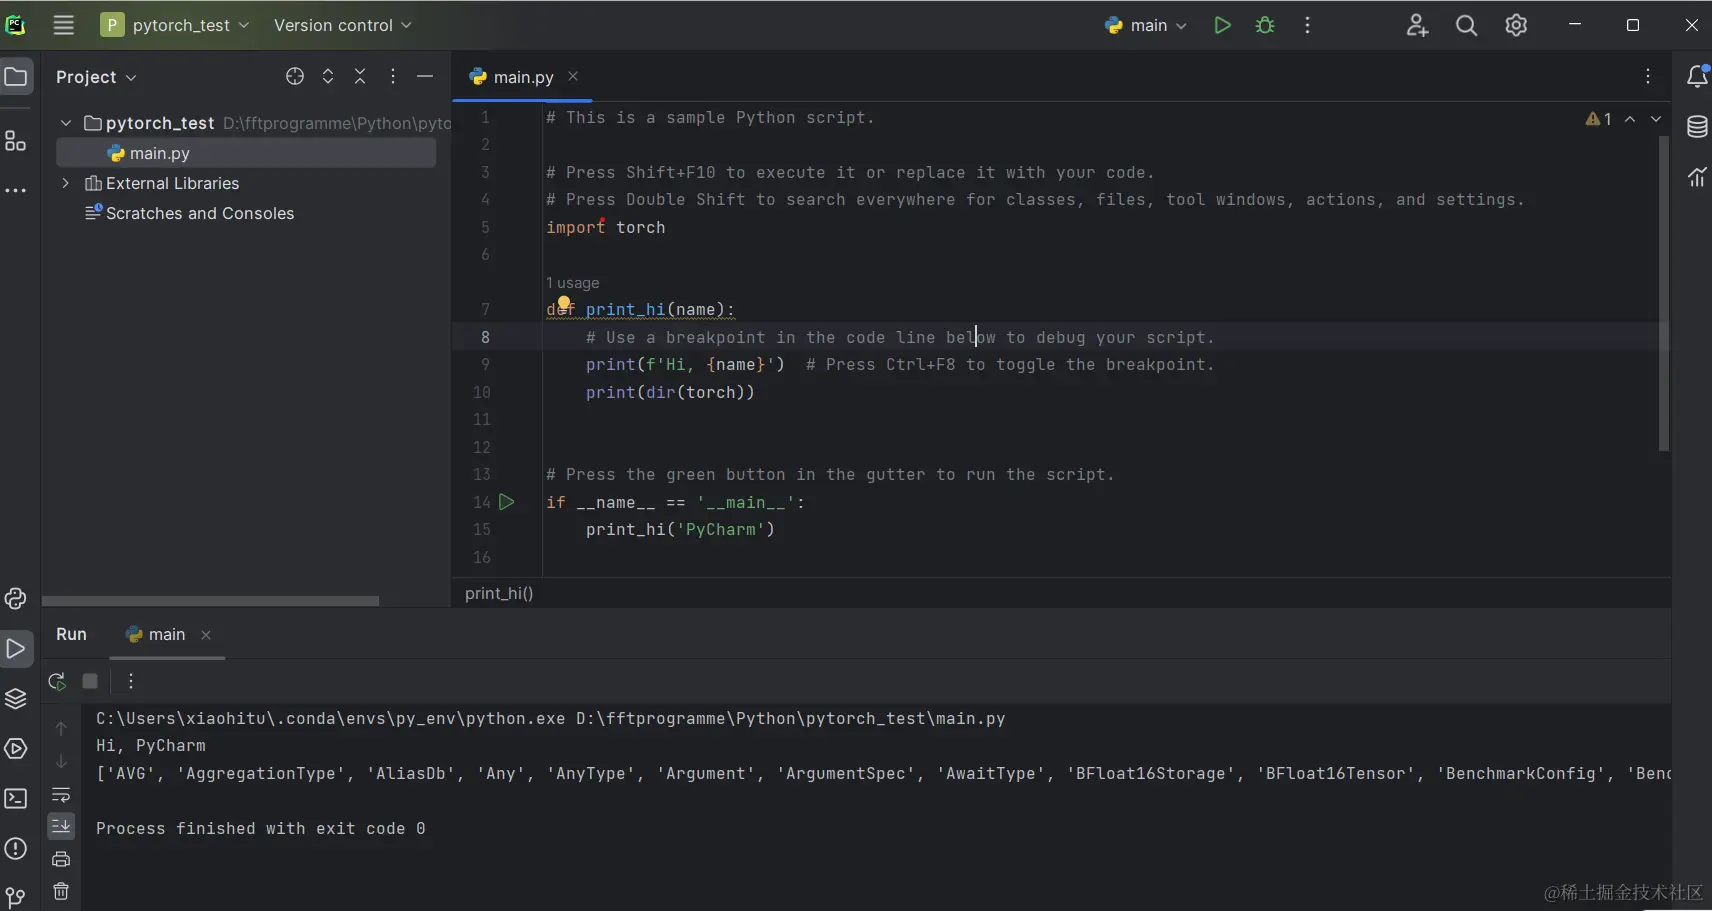Open SciView tool window
The height and width of the screenshot is (911, 1712).
coord(1697,177)
